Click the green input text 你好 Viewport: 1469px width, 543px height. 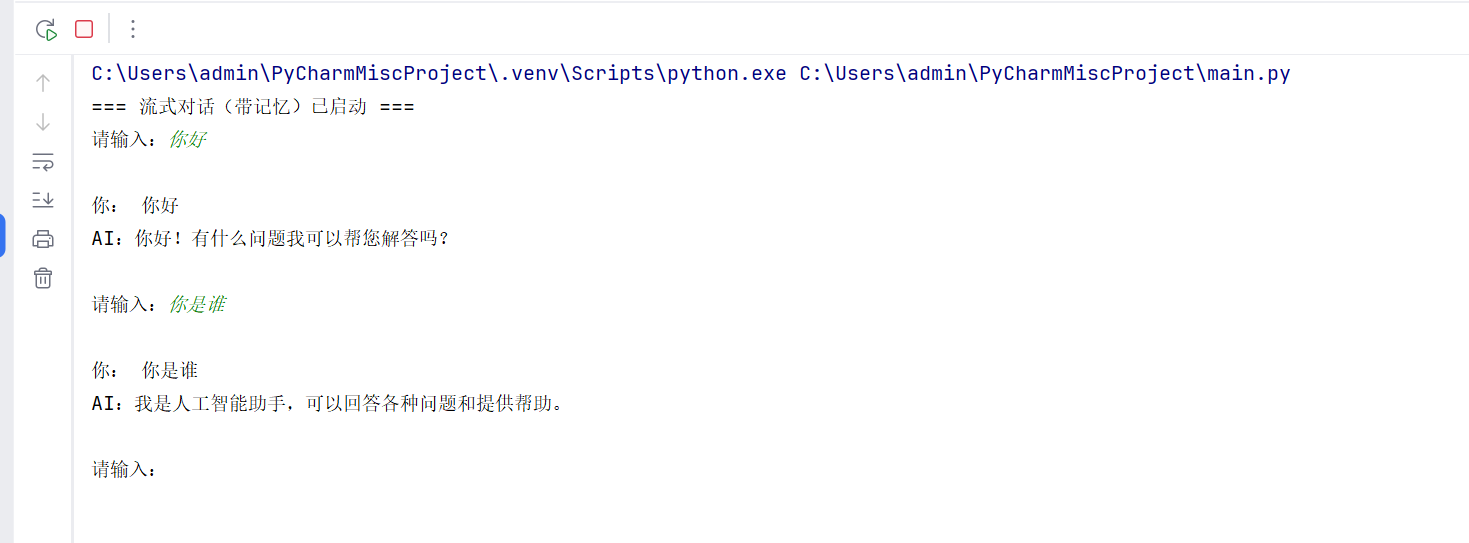(187, 140)
